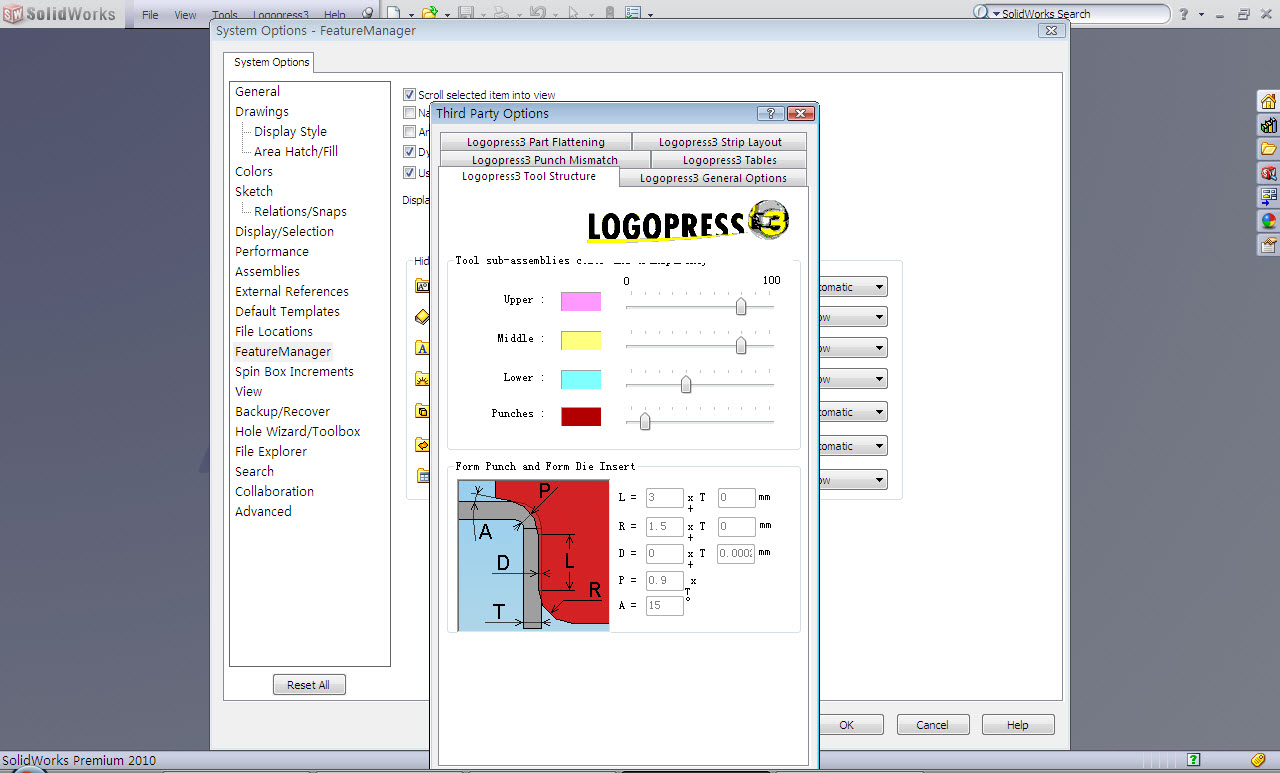Toggle the checkbox labeled starting with 'Dy'
Screen dimensions: 1280x773
pyautogui.click(x=409, y=152)
